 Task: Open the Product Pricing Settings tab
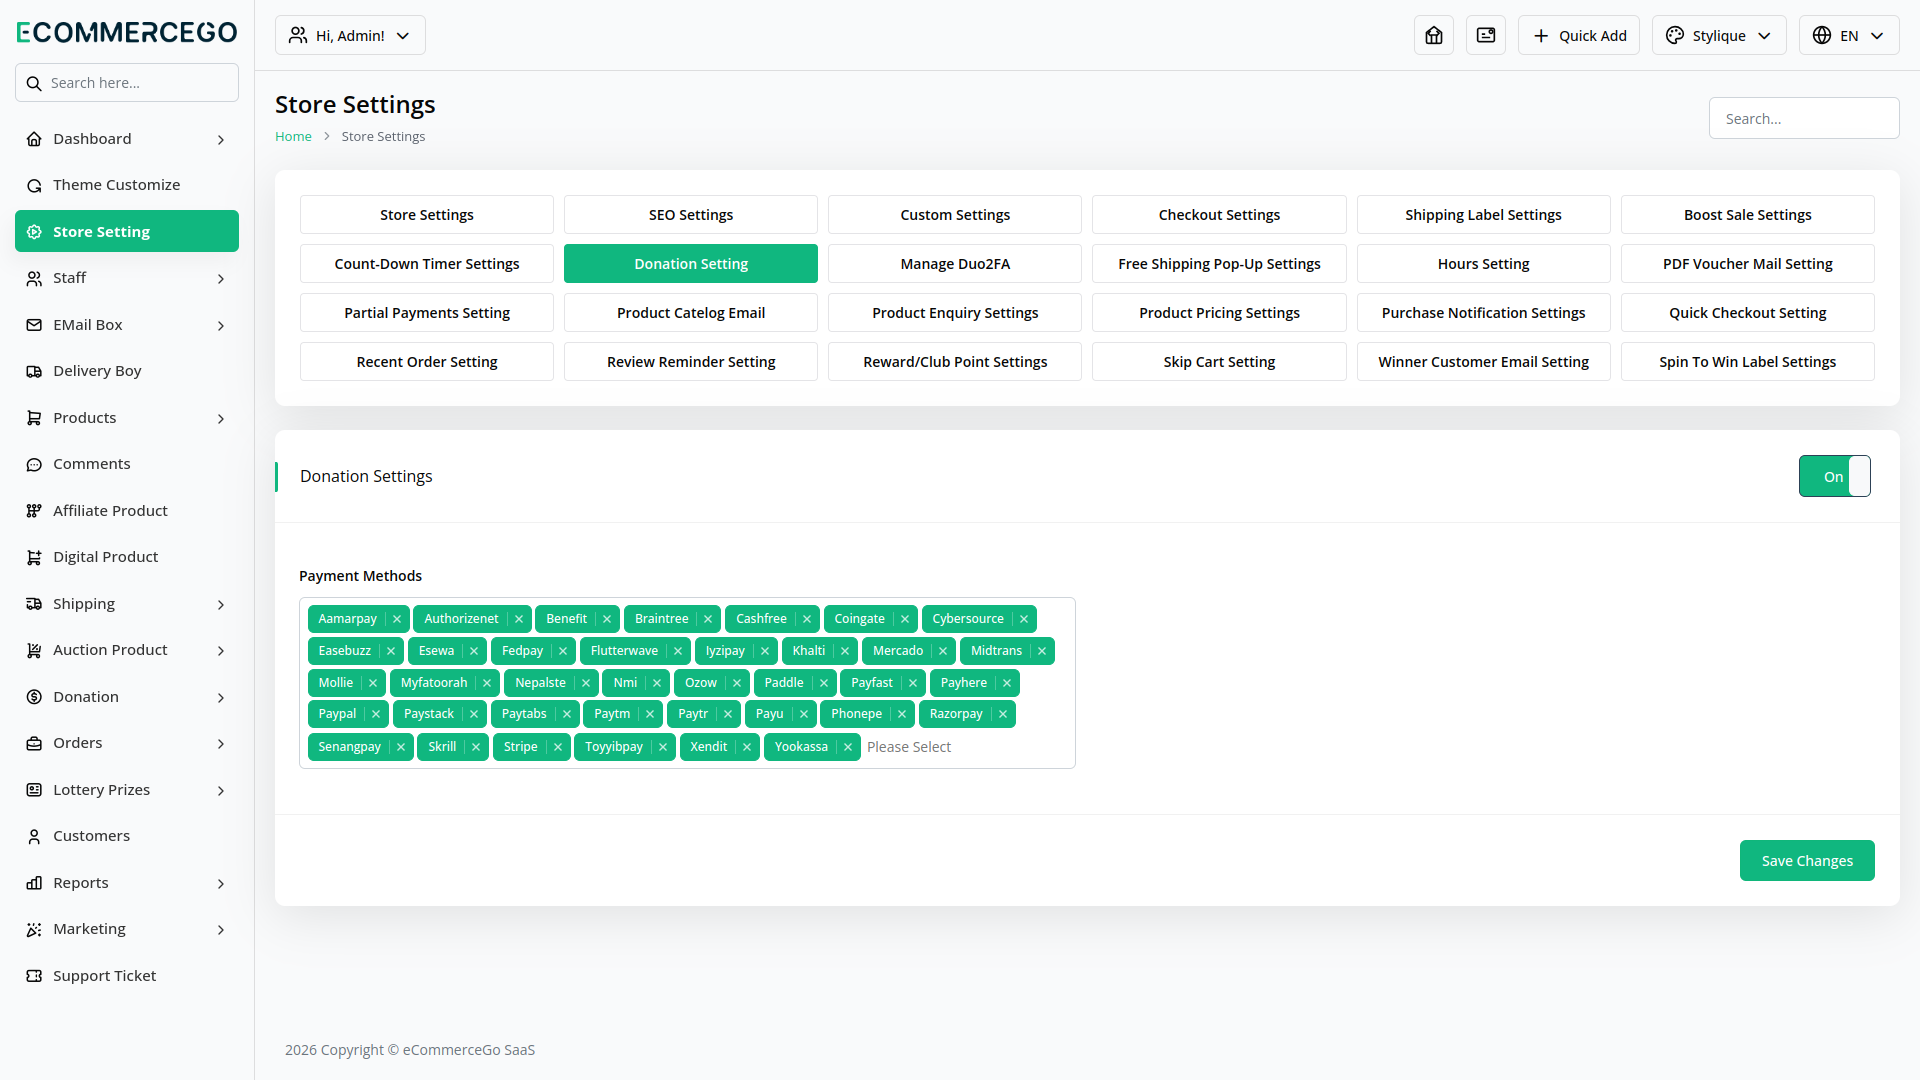(x=1219, y=313)
